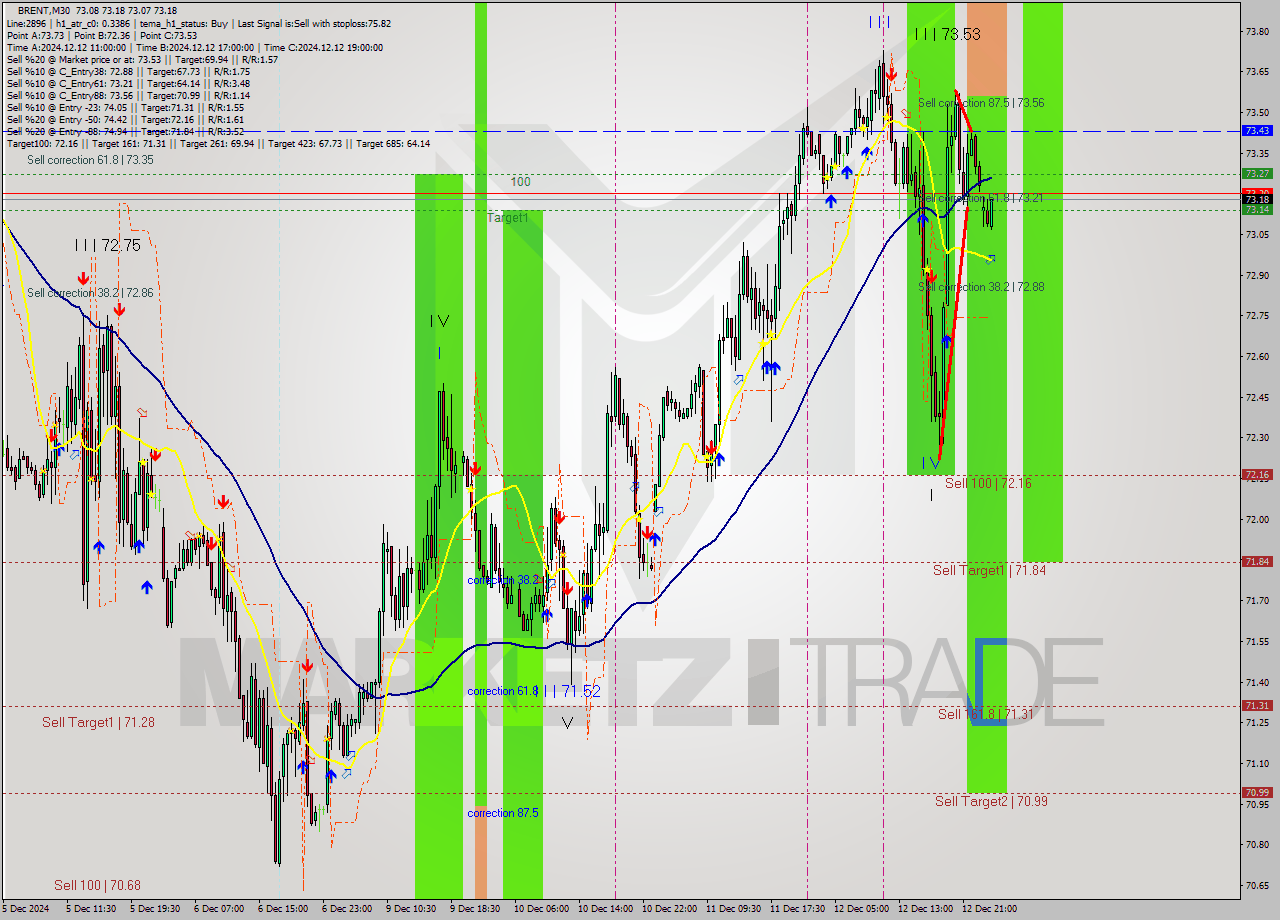Click the 'Time A:2024.12.12 11:00:00' line

196,47
